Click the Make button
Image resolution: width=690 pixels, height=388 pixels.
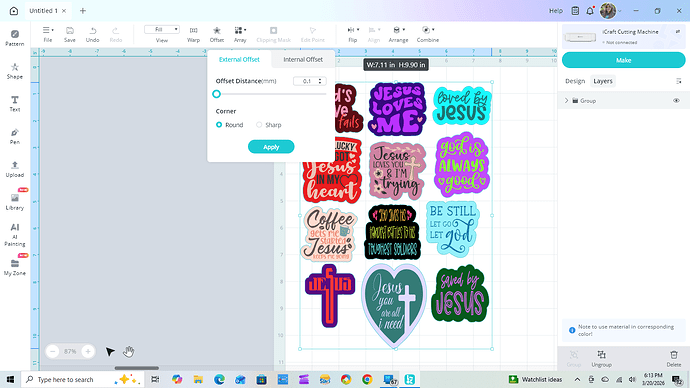pyautogui.click(x=623, y=60)
